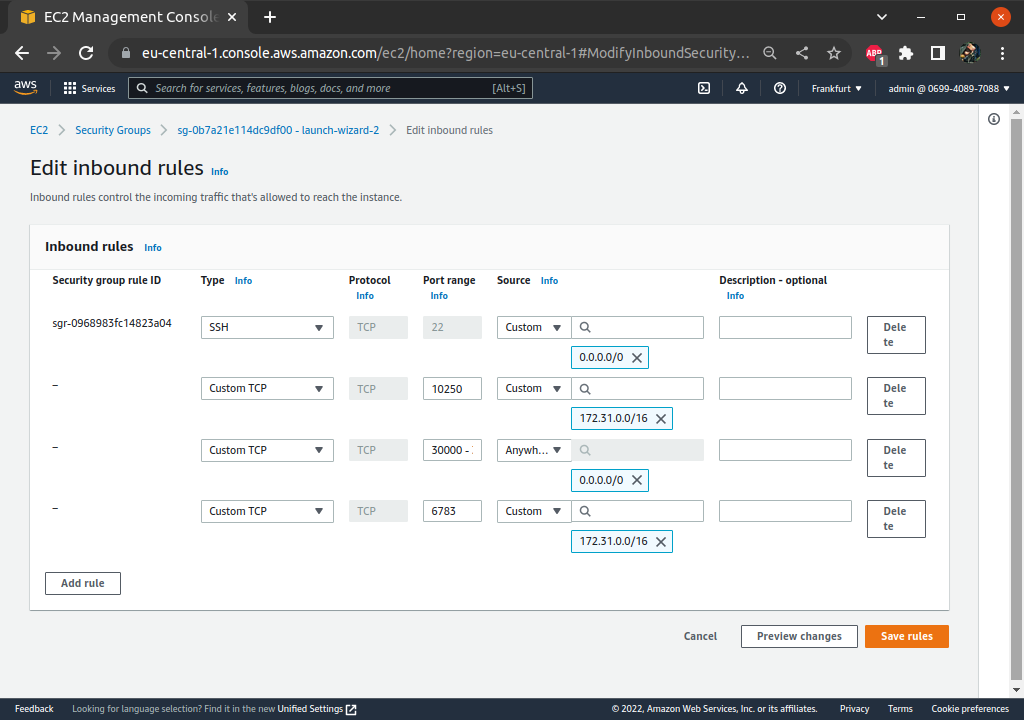The image size is (1024, 720).
Task: Close the EC2 Management Console tab
Action: (x=232, y=17)
